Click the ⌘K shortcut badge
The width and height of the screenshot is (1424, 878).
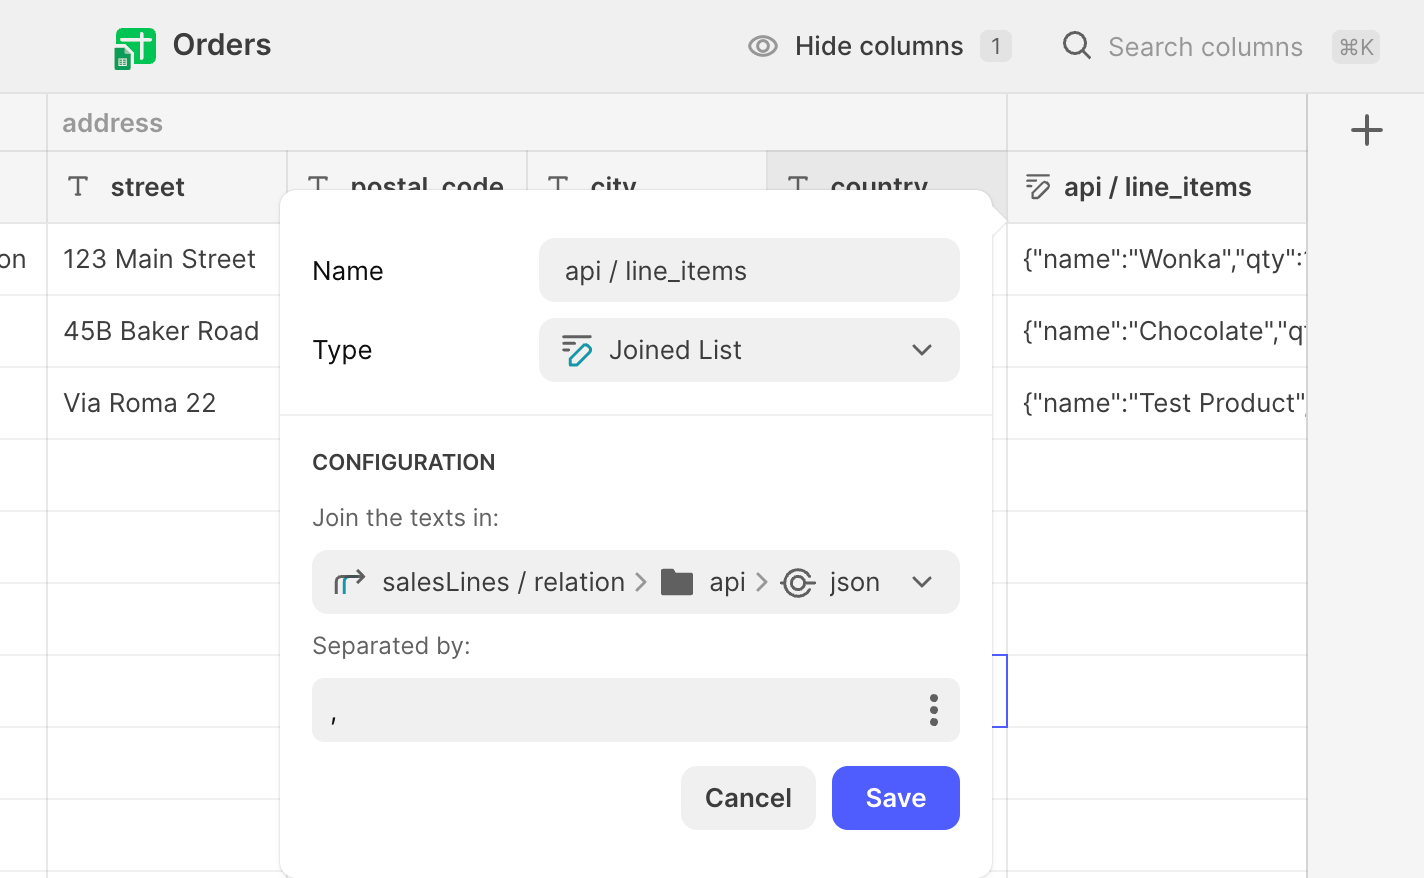(1356, 47)
